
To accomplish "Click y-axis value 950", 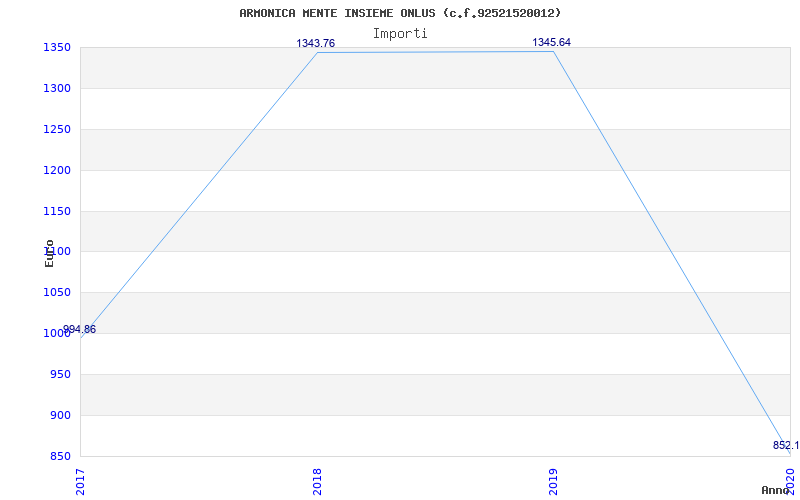I will pyautogui.click(x=59, y=374).
